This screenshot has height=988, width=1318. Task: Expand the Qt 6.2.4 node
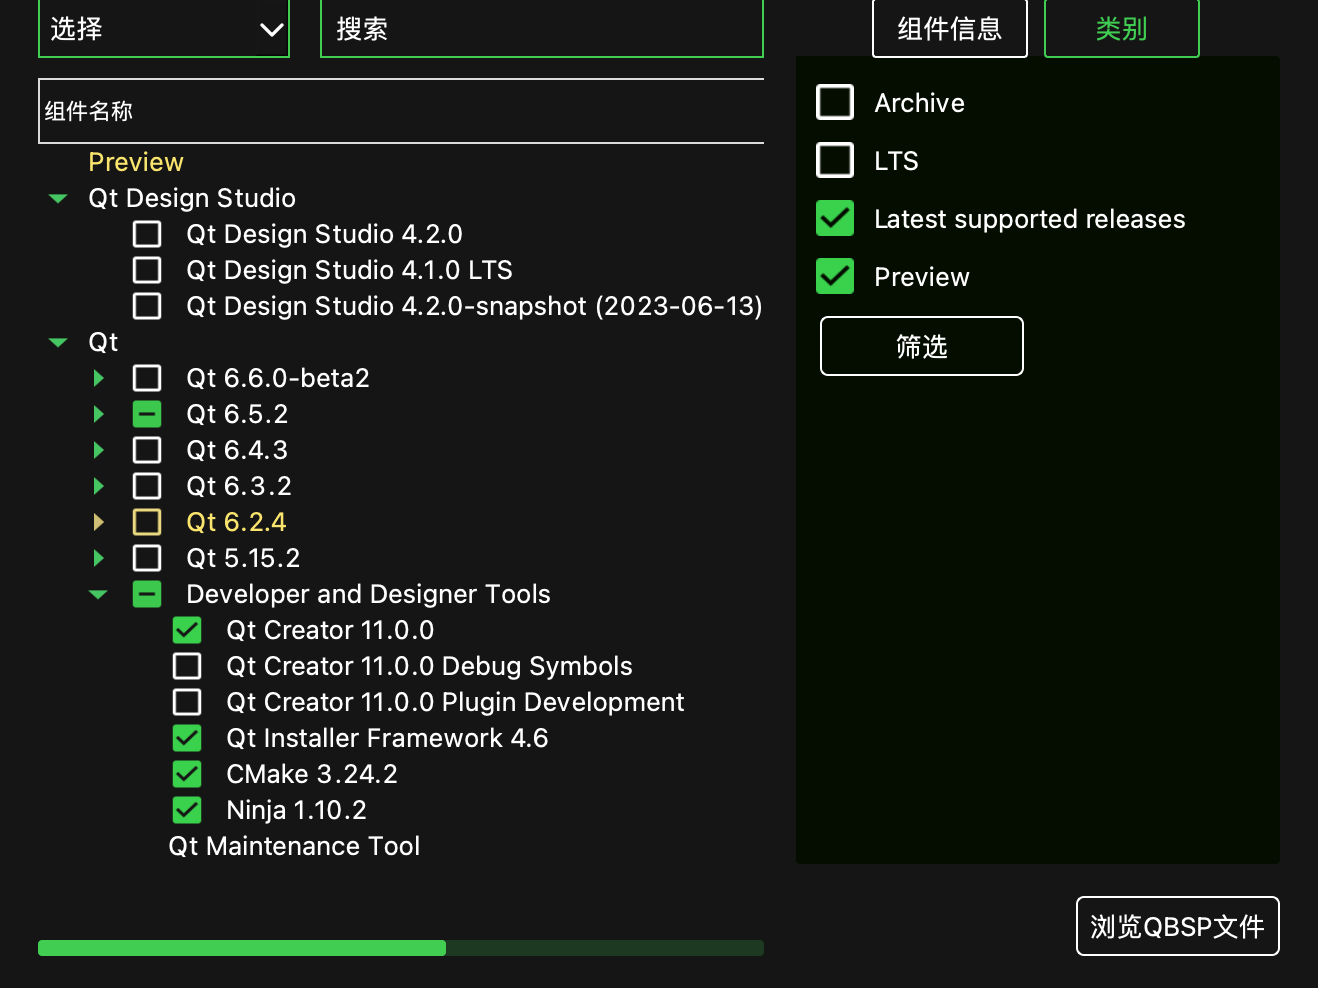coord(98,522)
